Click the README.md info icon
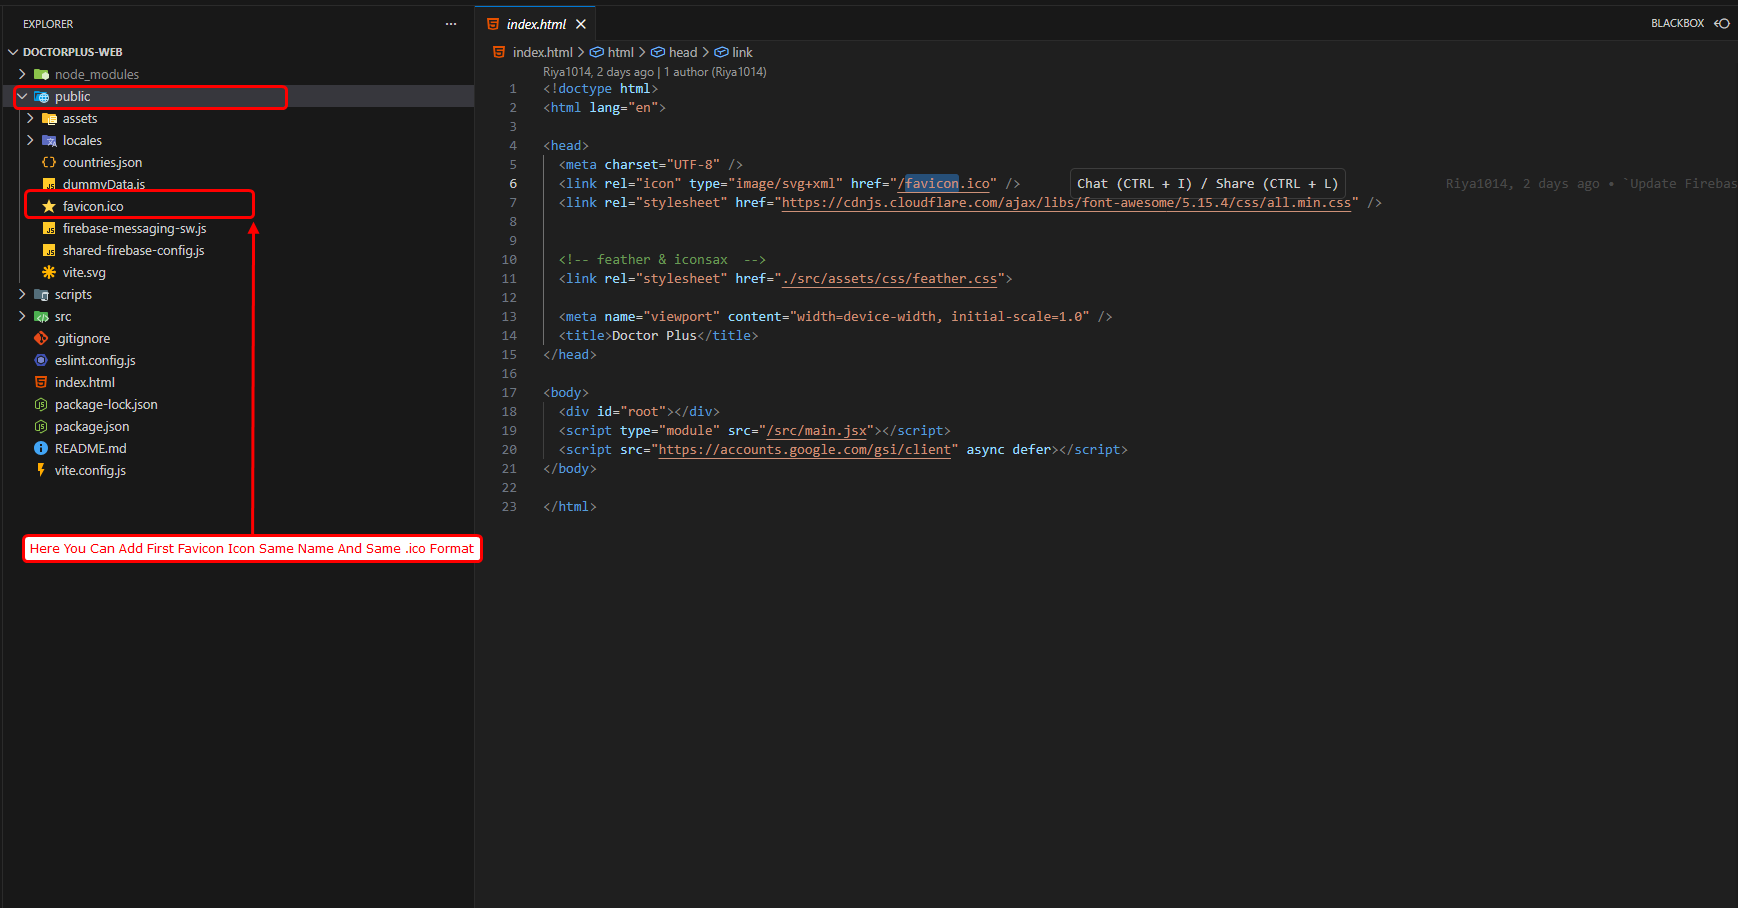Image resolution: width=1738 pixels, height=908 pixels. tap(41, 448)
